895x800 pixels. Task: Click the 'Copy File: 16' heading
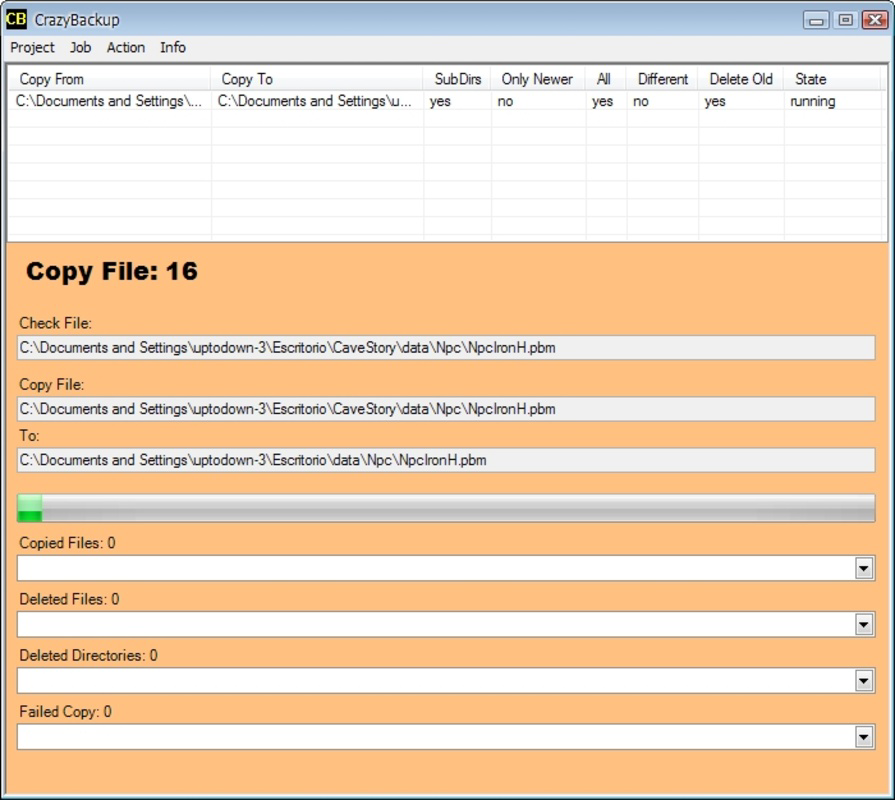pos(112,271)
